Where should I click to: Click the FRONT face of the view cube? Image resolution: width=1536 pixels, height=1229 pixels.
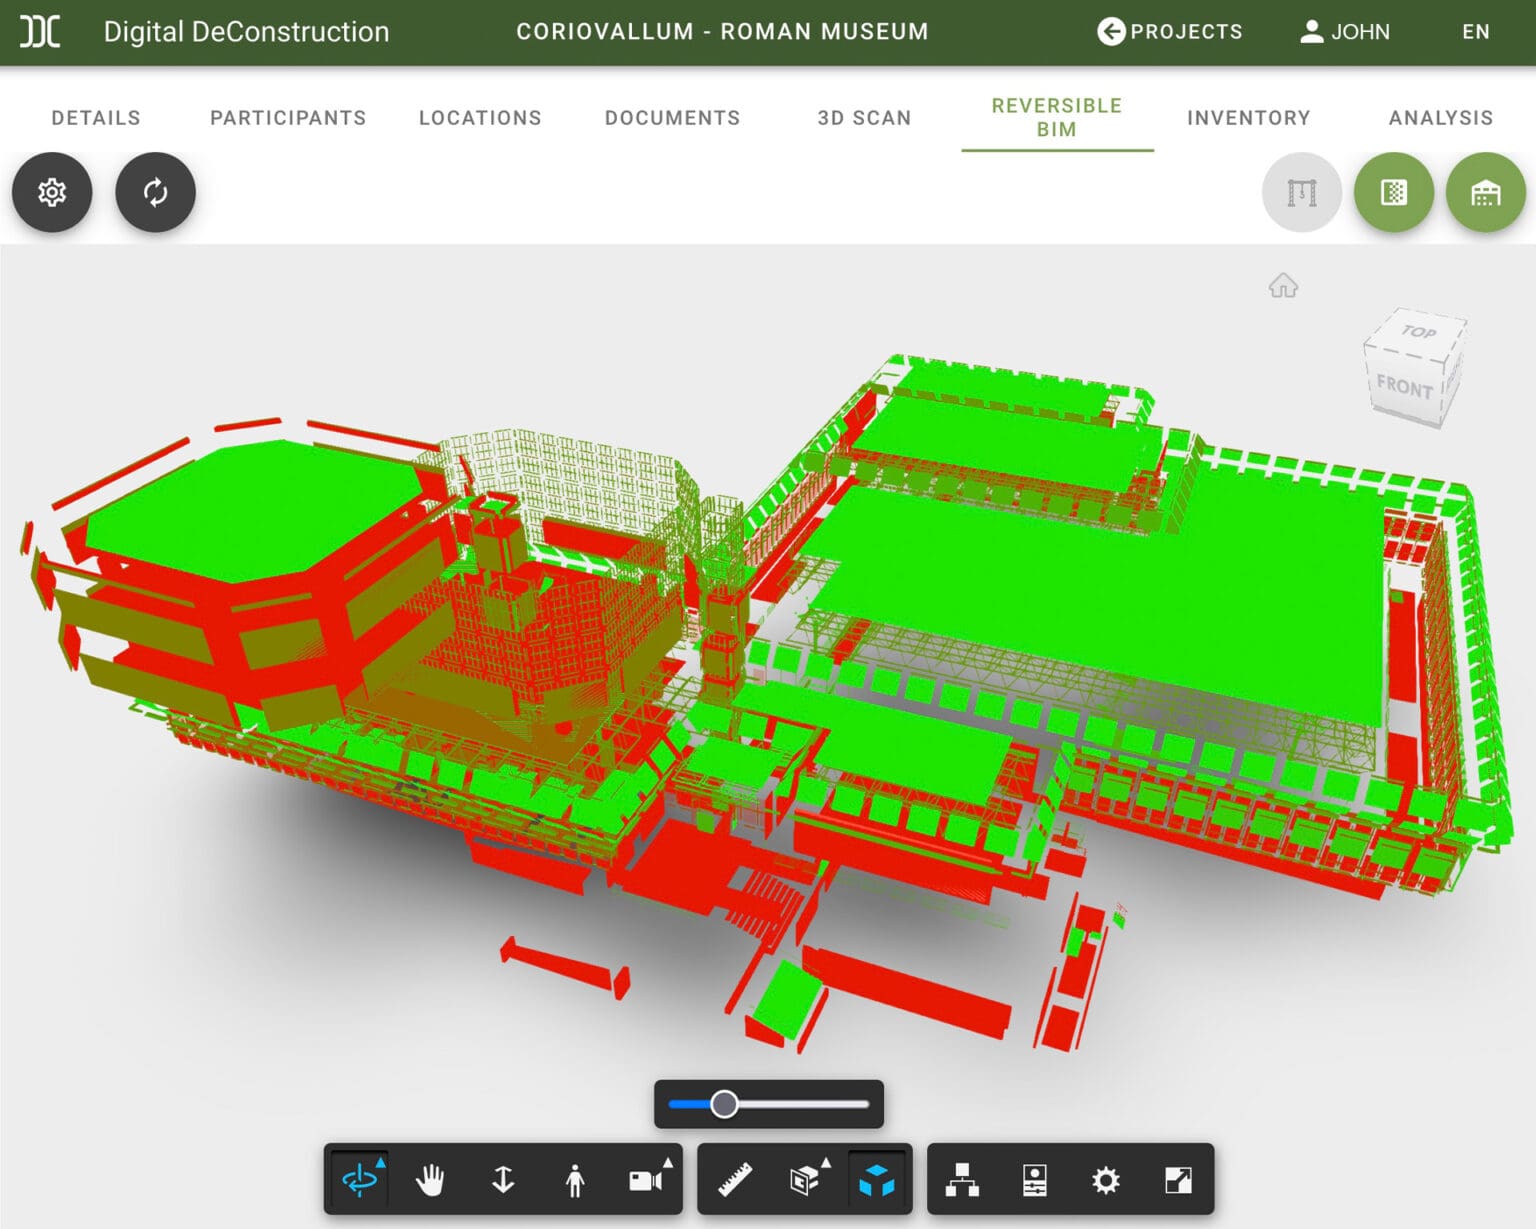(x=1408, y=389)
